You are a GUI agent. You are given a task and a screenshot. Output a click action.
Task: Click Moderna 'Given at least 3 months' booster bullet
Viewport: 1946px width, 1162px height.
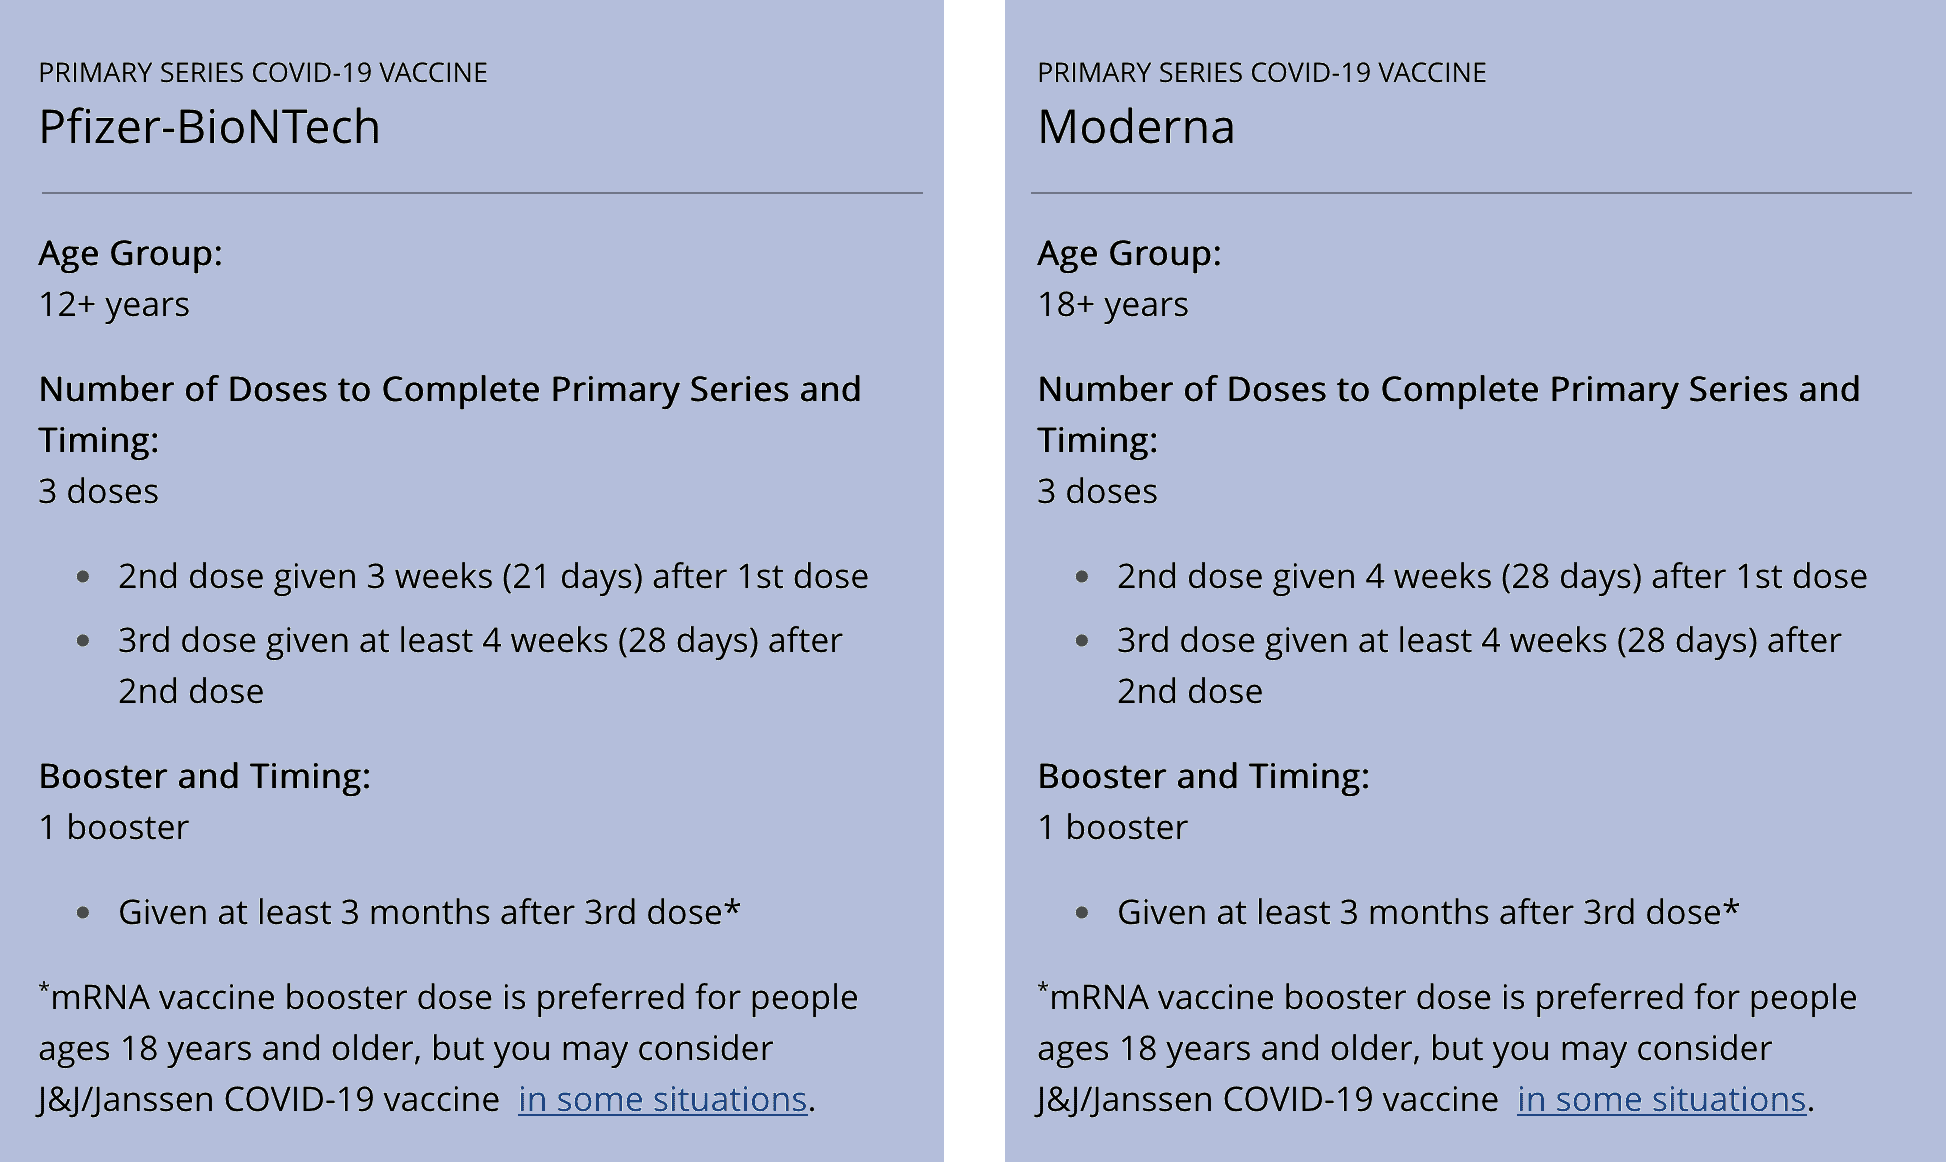click(1428, 912)
